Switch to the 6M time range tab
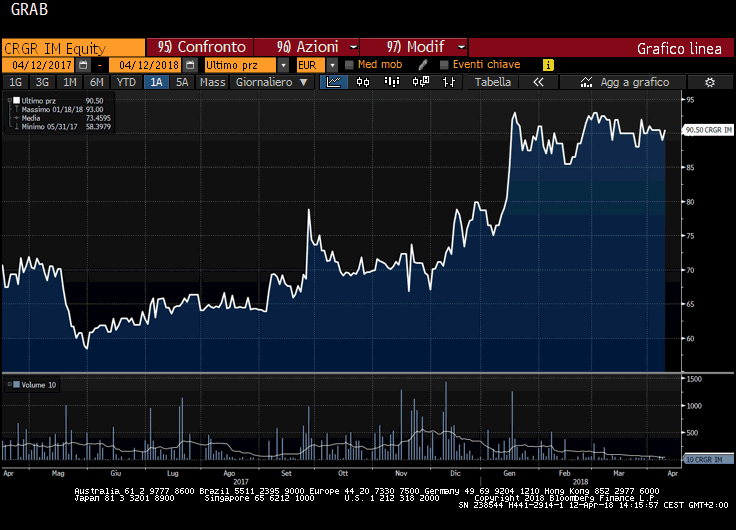736x530 pixels. pos(96,82)
